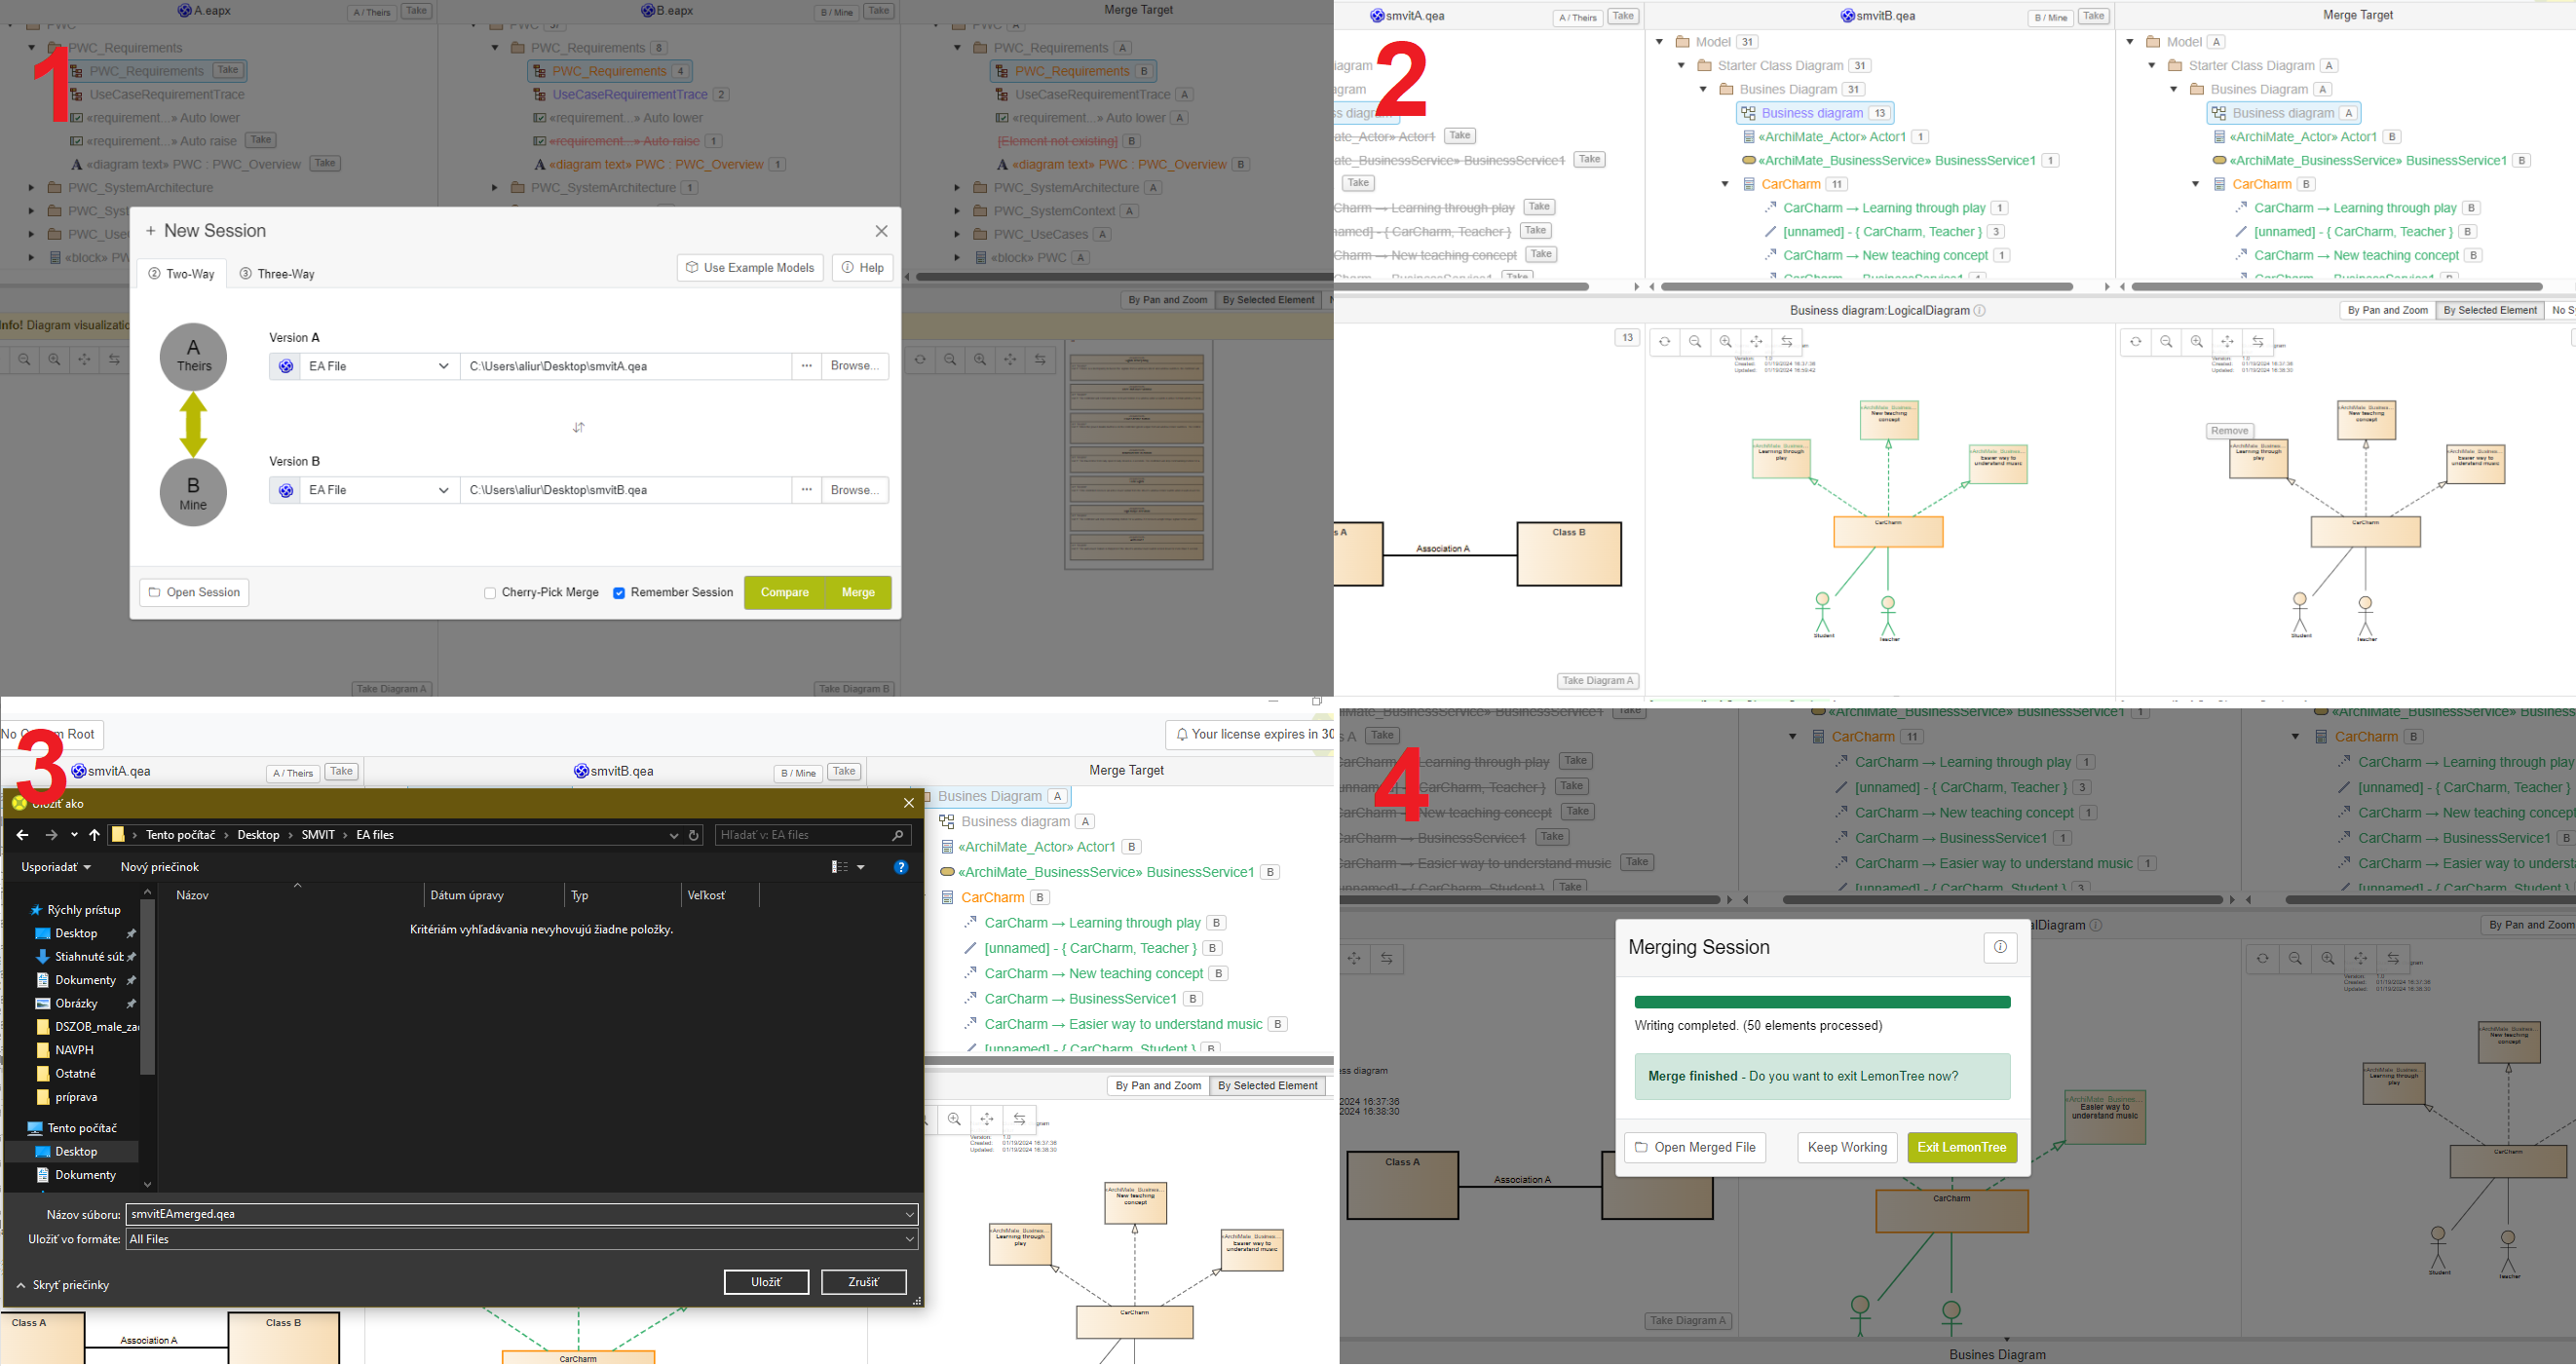The image size is (2576, 1366).
Task: Click SMVIT in the address breadcrumb
Action: pos(318,835)
